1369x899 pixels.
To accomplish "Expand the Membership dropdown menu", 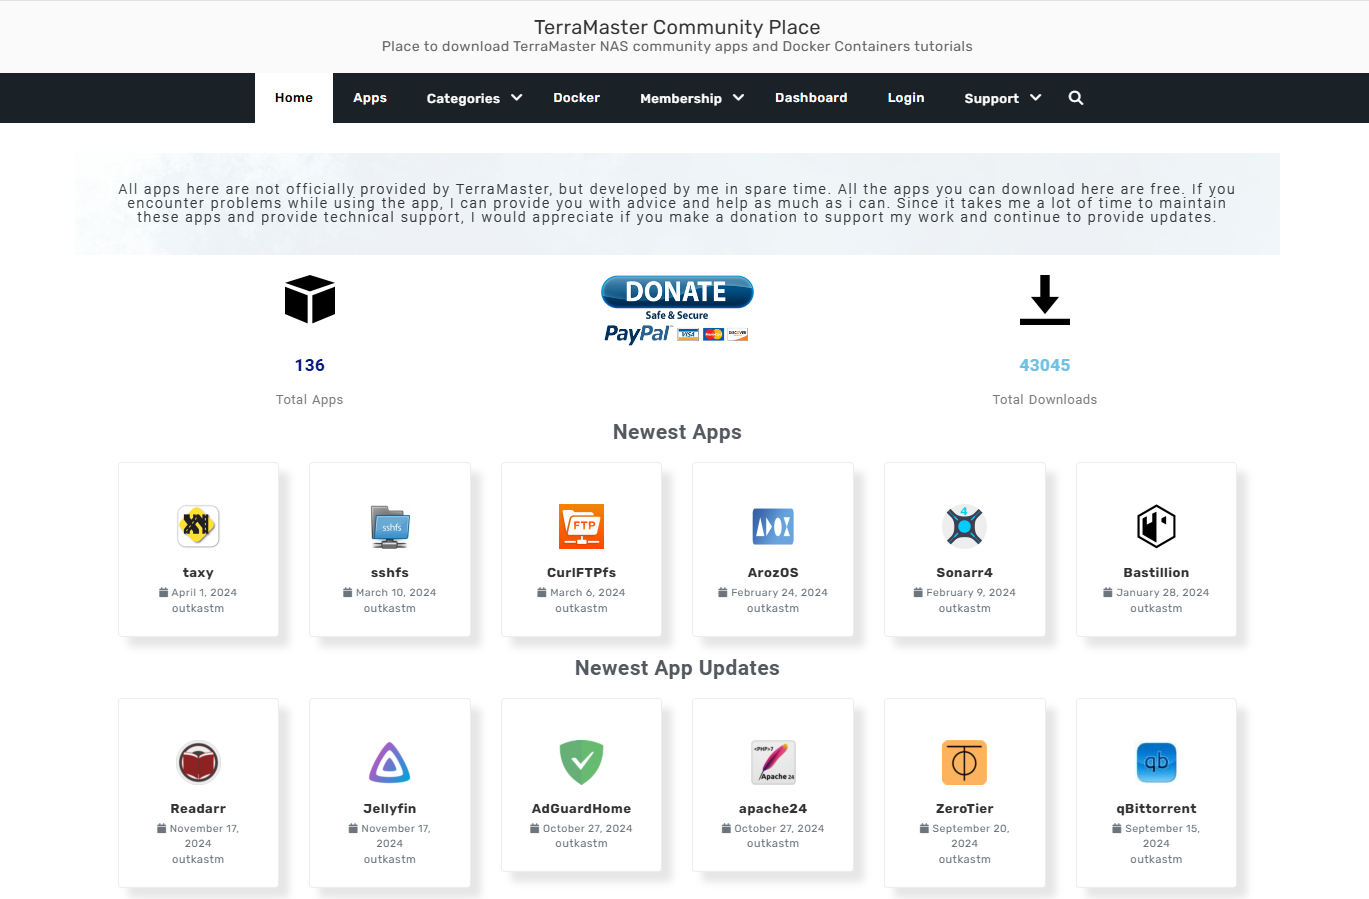I will coord(692,98).
